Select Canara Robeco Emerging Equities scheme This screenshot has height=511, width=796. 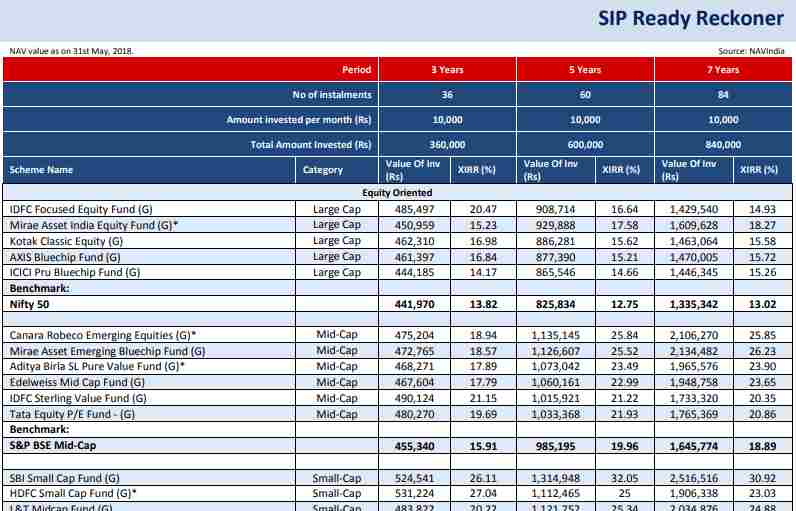(x=102, y=334)
